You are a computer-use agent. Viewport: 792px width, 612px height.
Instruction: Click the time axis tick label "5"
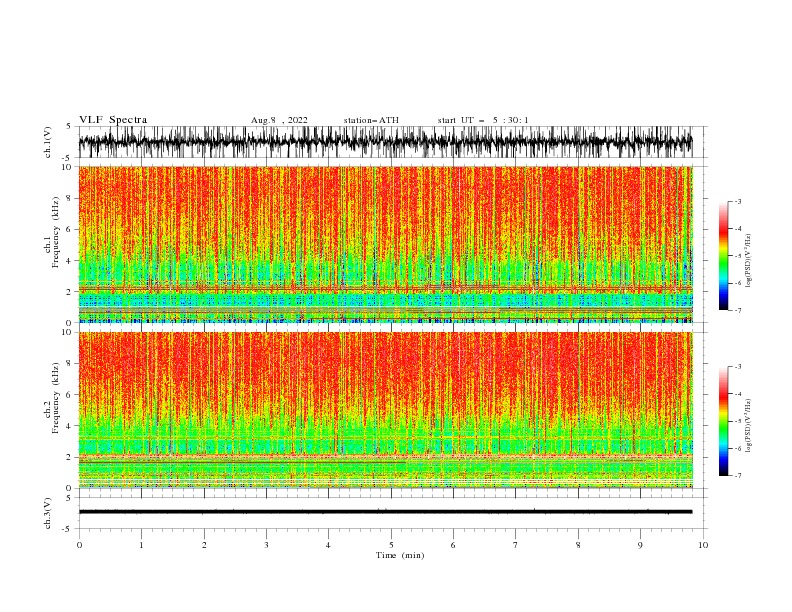click(391, 545)
